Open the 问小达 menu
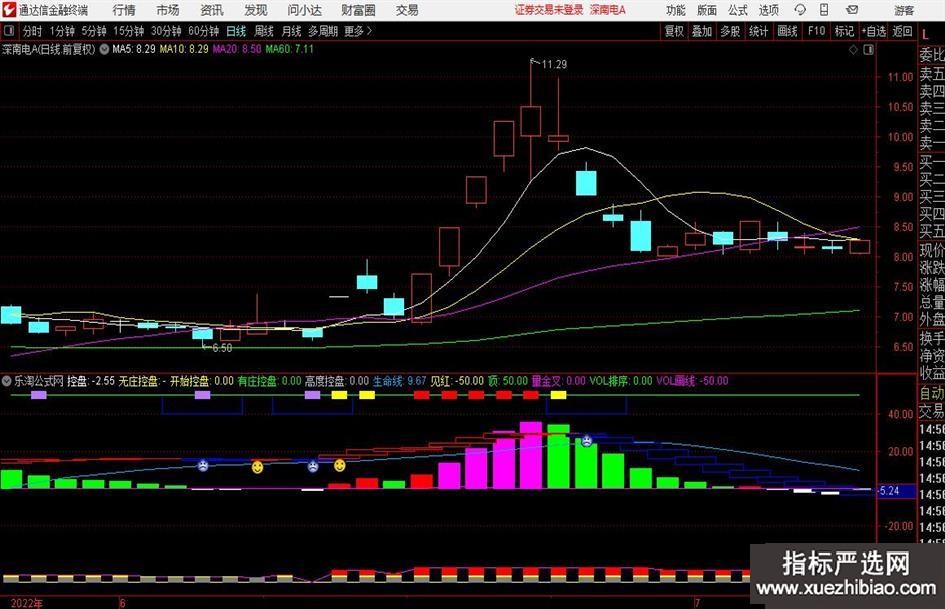 (x=304, y=10)
